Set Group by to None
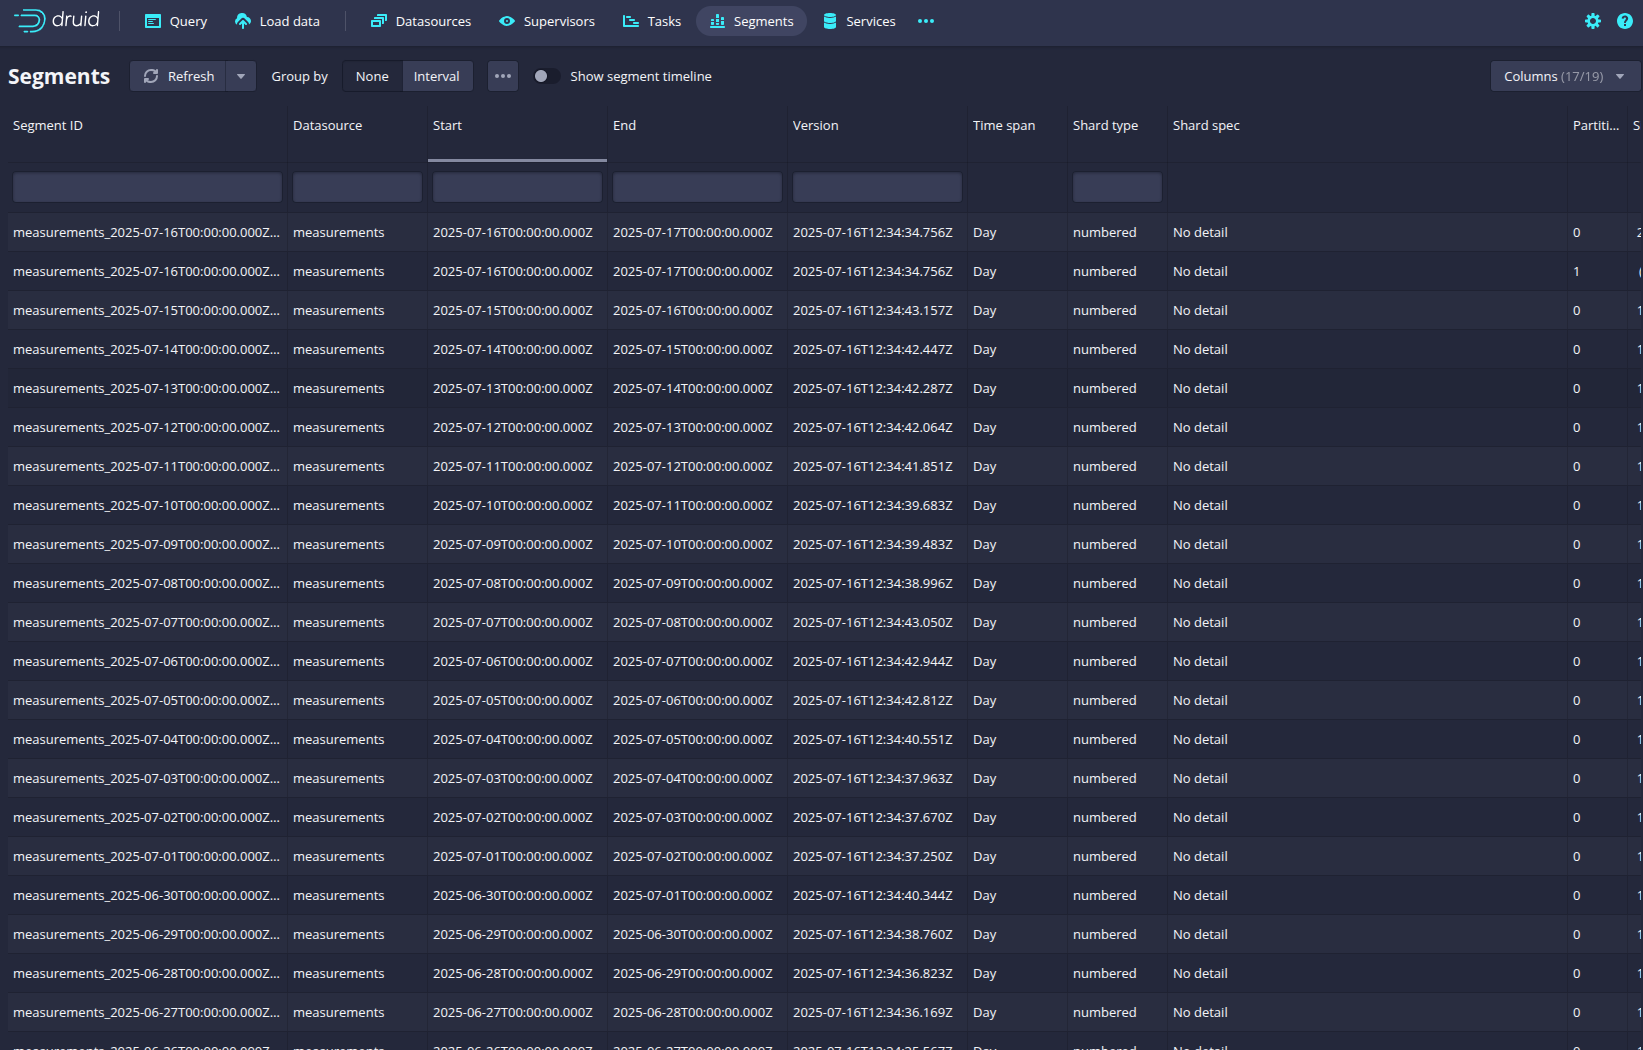1643x1050 pixels. [372, 76]
